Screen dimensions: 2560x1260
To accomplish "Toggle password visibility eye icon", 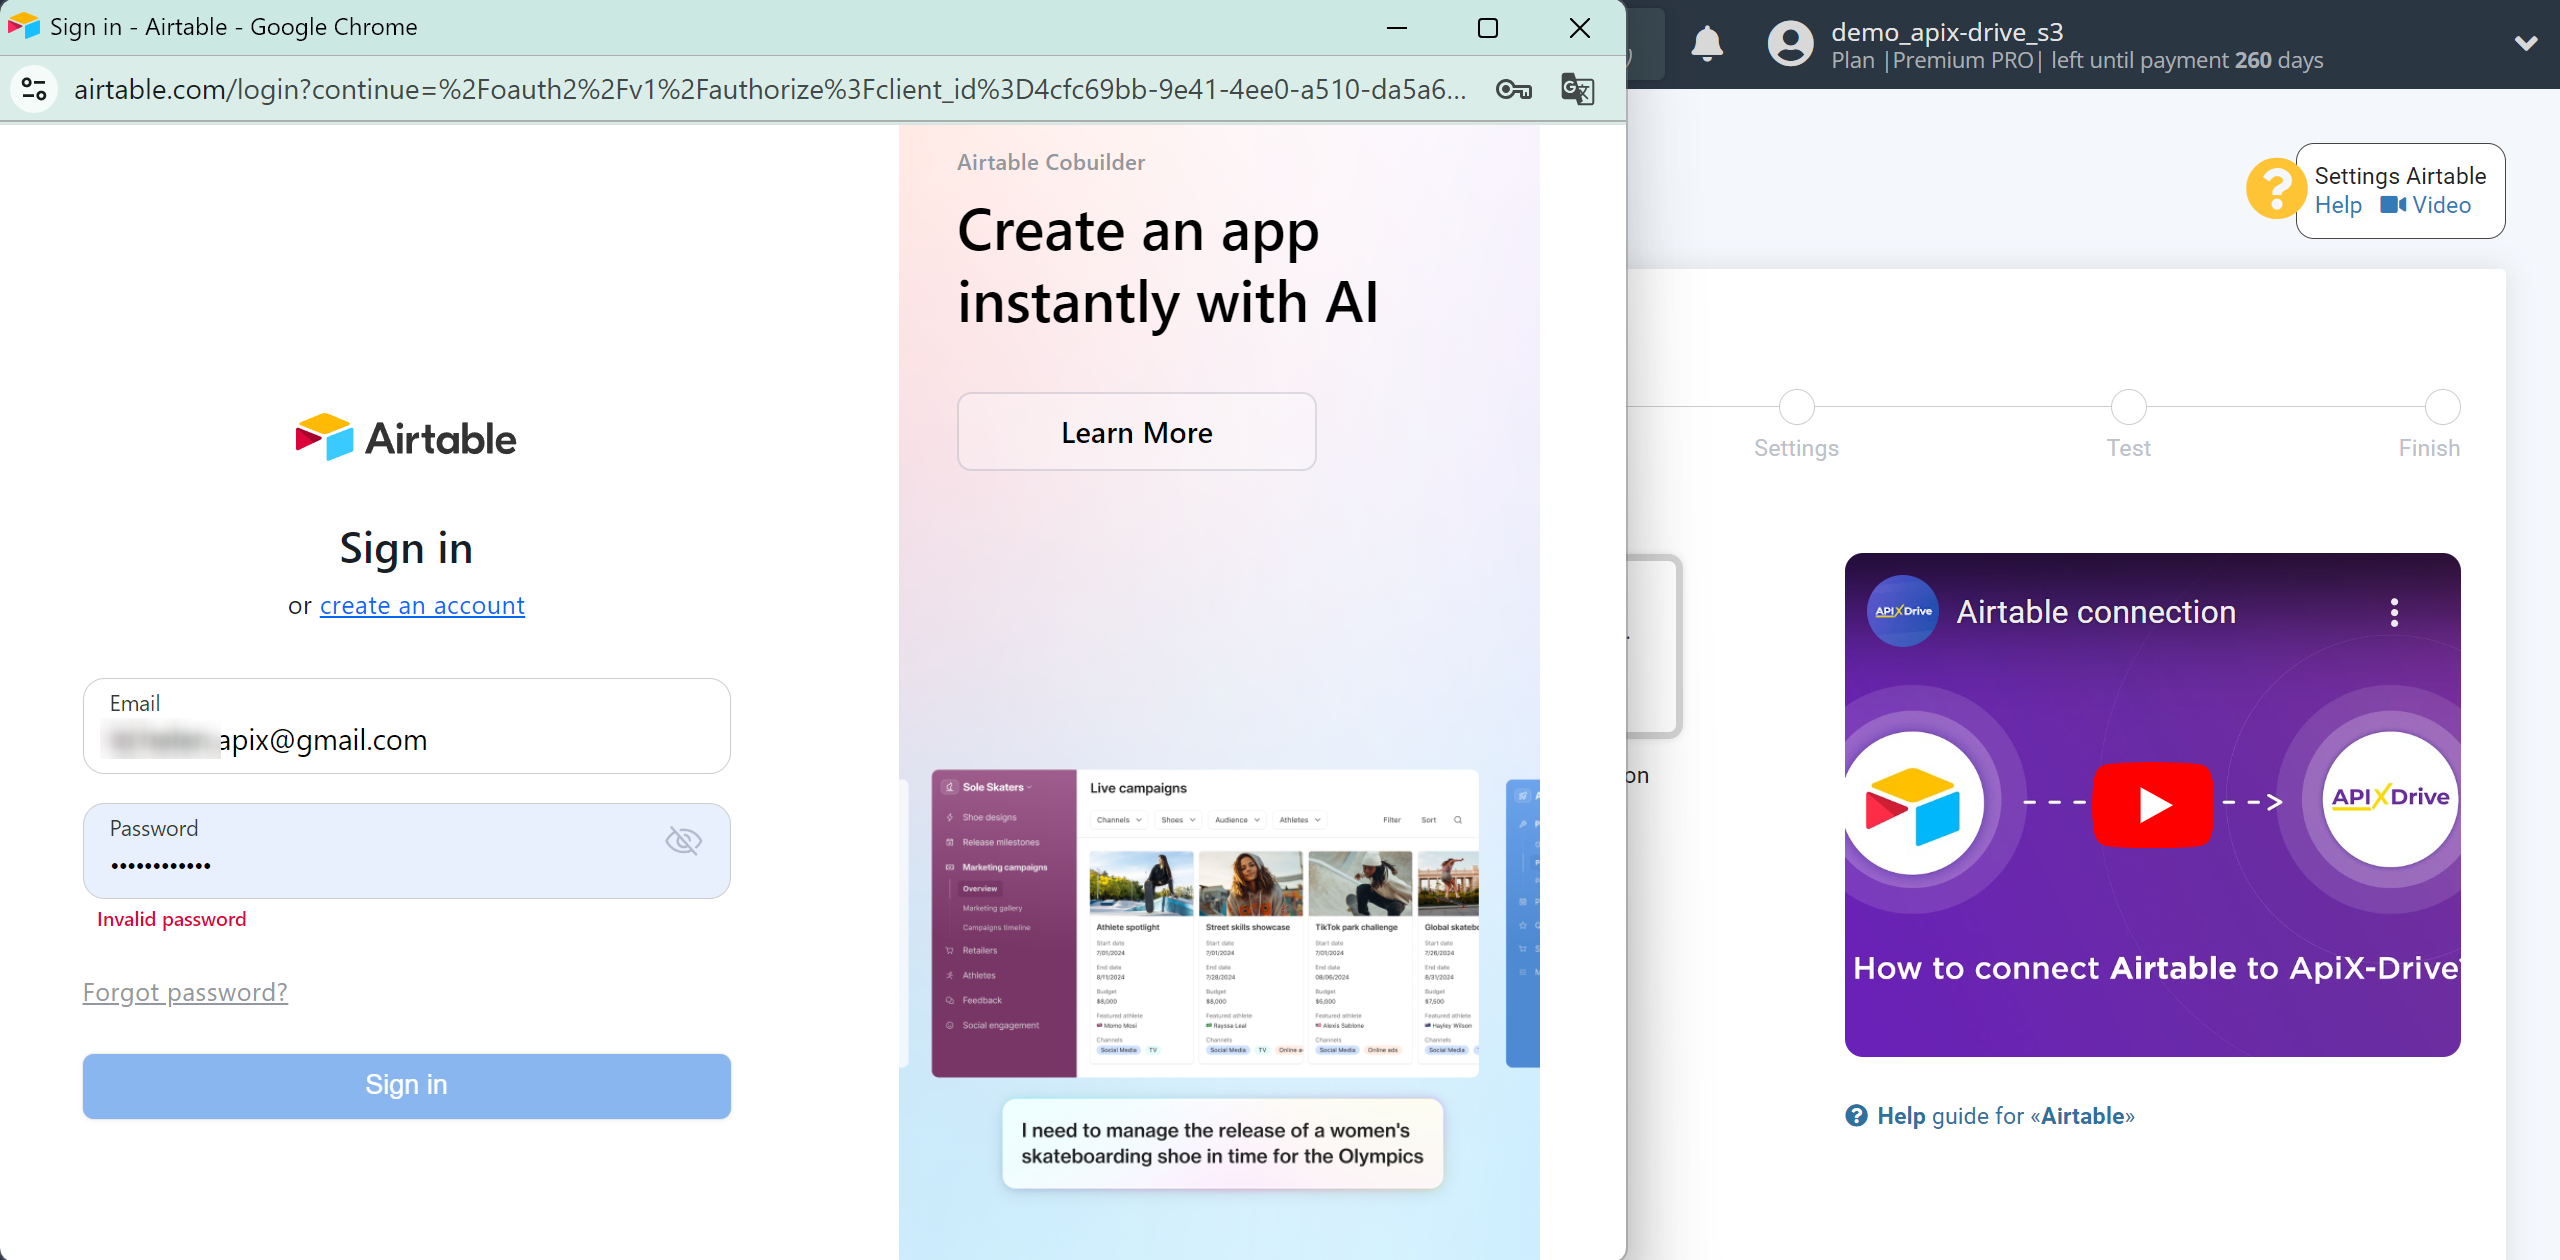I will click(x=684, y=841).
